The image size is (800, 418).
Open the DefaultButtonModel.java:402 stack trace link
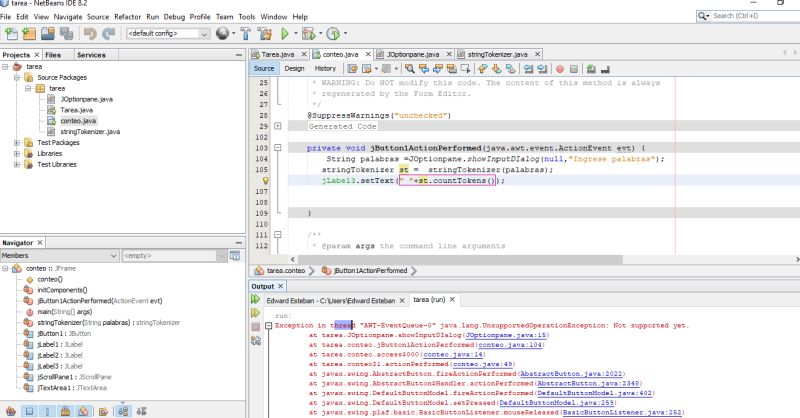coord(595,393)
